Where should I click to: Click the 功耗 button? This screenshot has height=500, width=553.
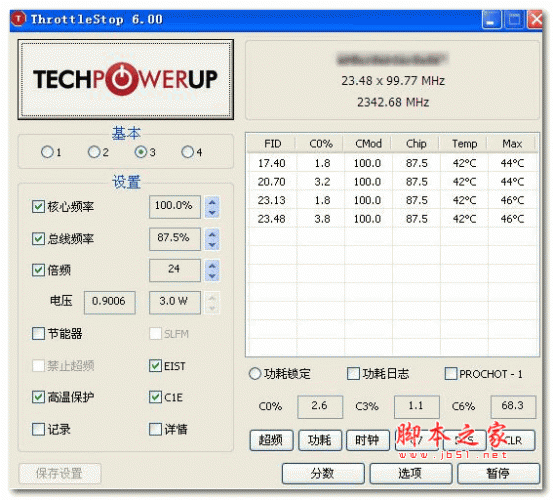[320, 440]
